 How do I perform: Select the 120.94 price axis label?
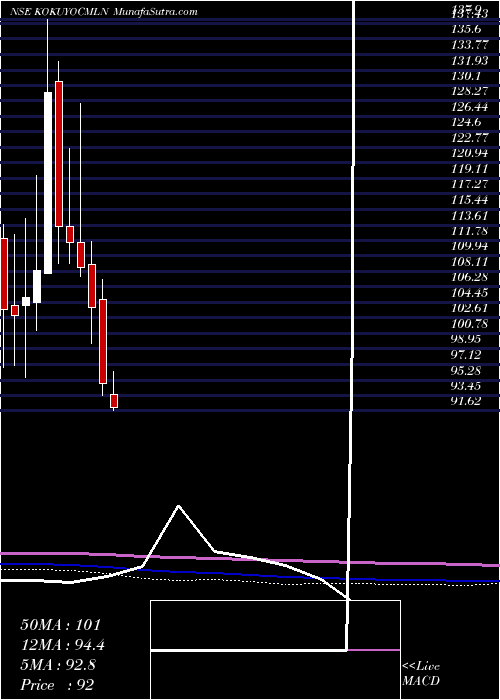point(470,153)
